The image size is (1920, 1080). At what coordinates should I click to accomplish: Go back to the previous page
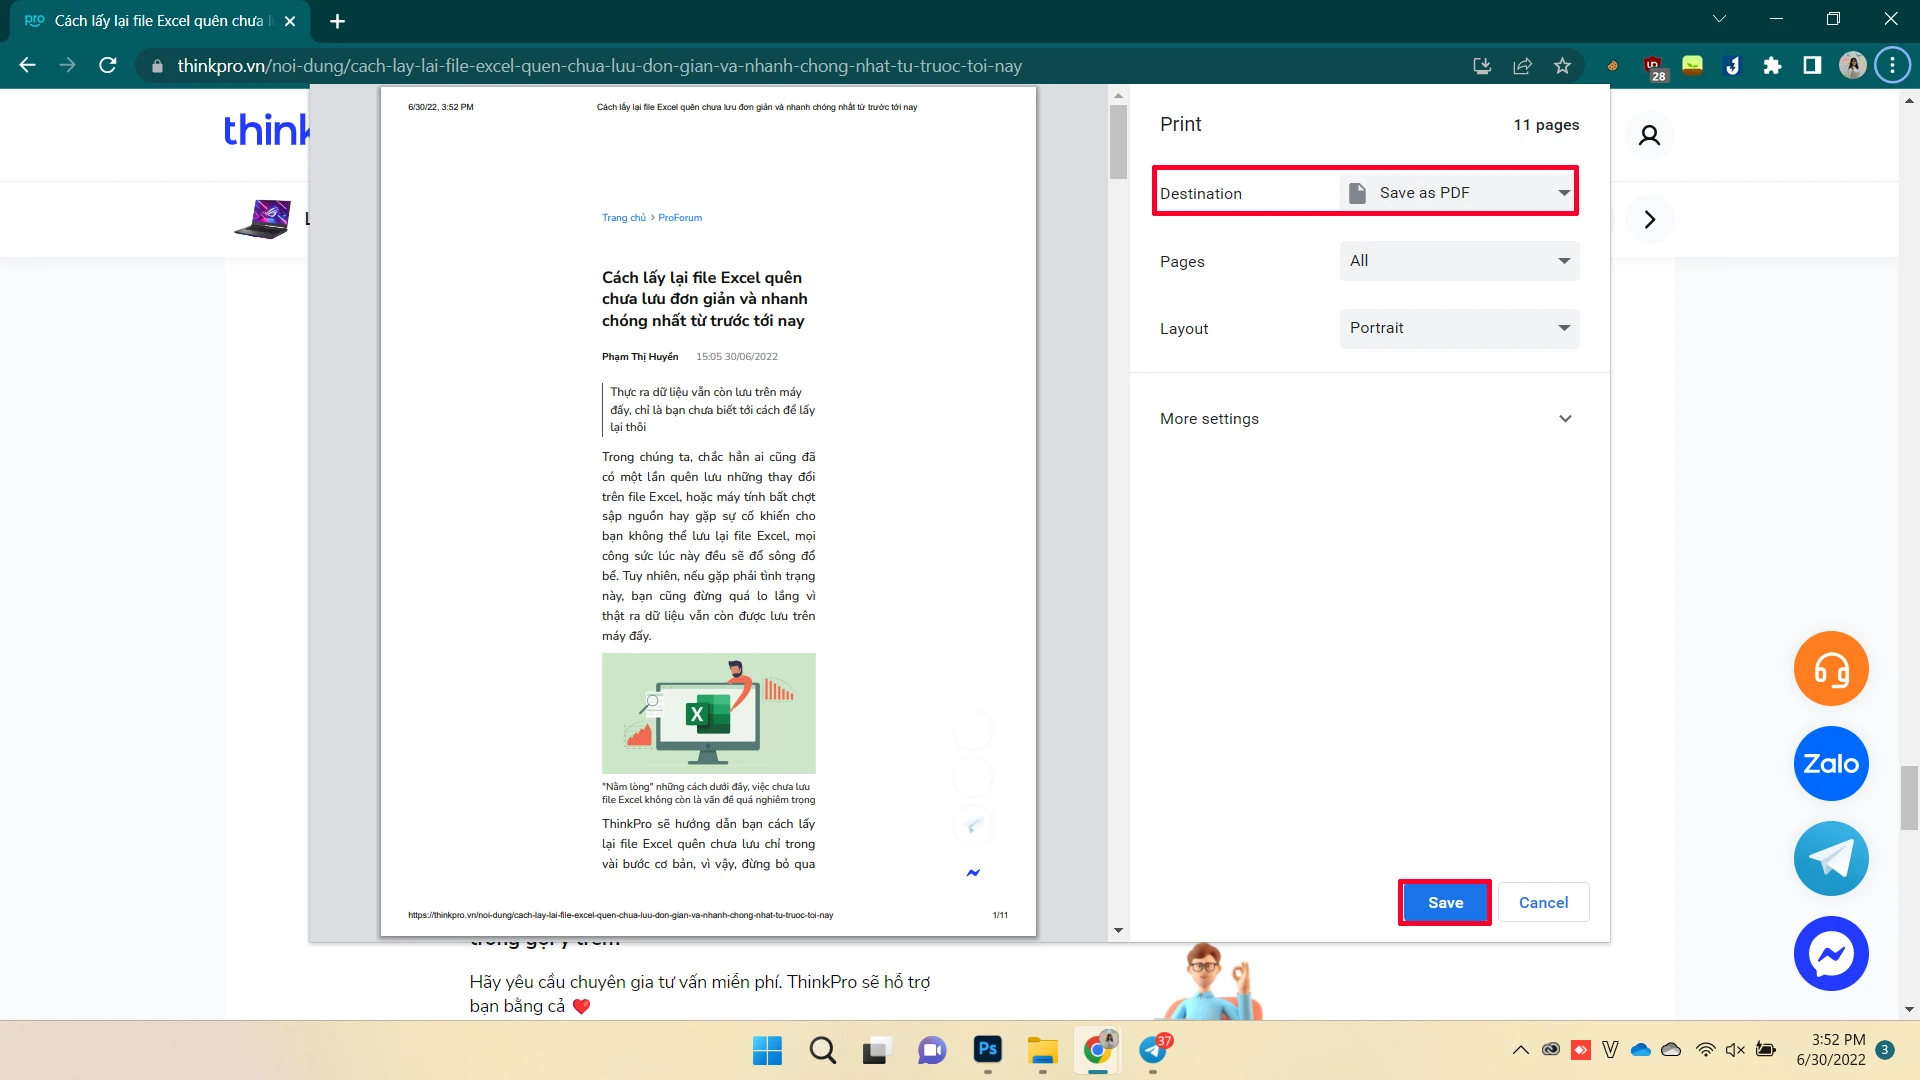click(x=27, y=66)
